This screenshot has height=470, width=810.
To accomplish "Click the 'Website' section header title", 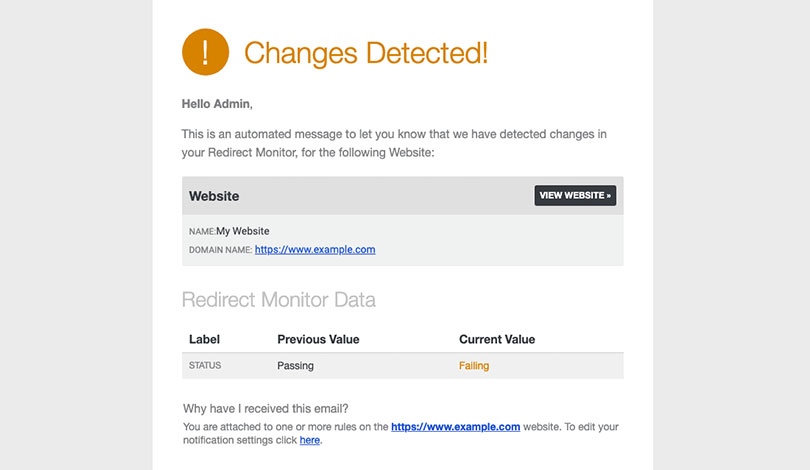I will 214,196.
